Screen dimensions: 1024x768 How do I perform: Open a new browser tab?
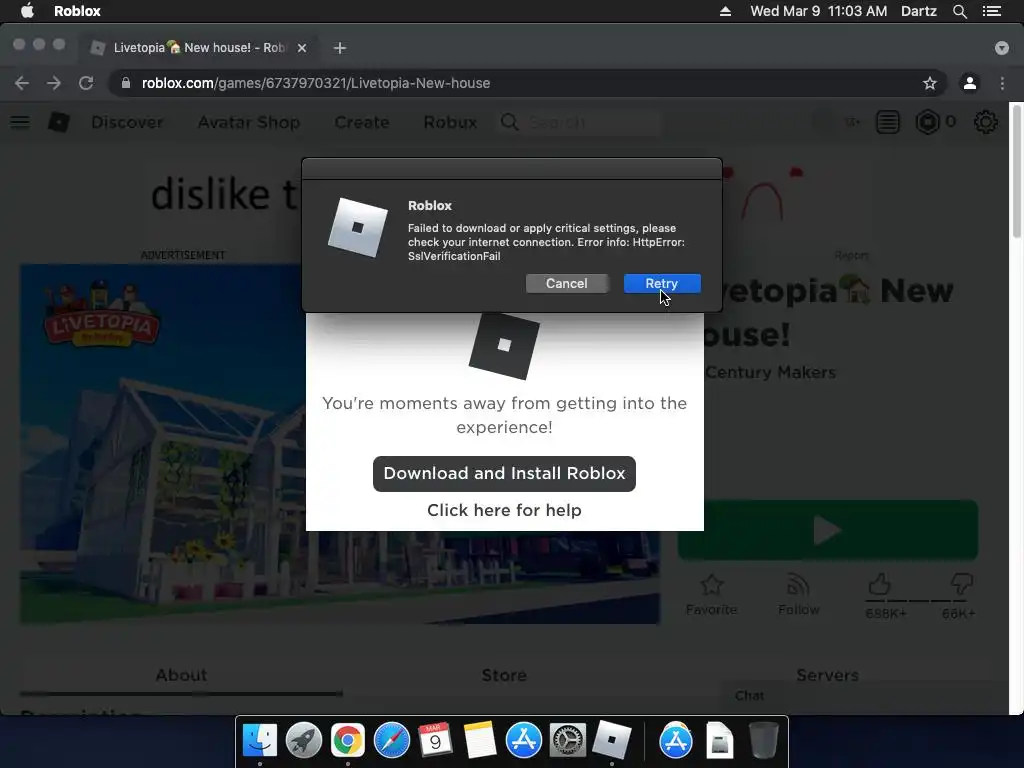click(x=340, y=48)
